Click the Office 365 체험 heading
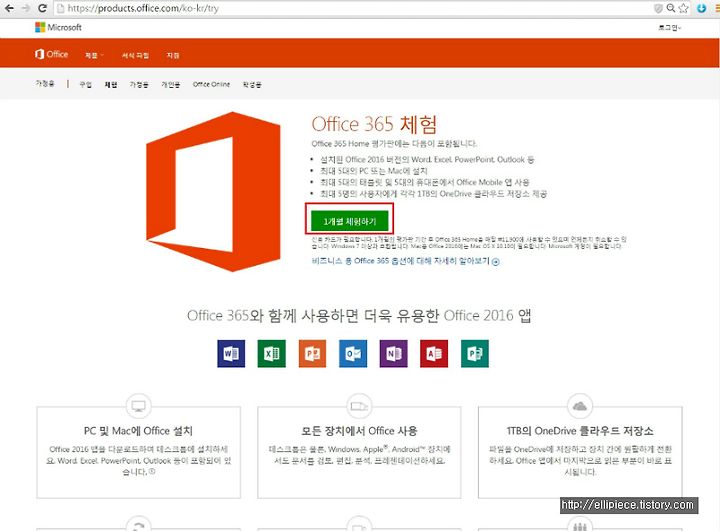Viewport: 720px width, 531px height. 374,124
